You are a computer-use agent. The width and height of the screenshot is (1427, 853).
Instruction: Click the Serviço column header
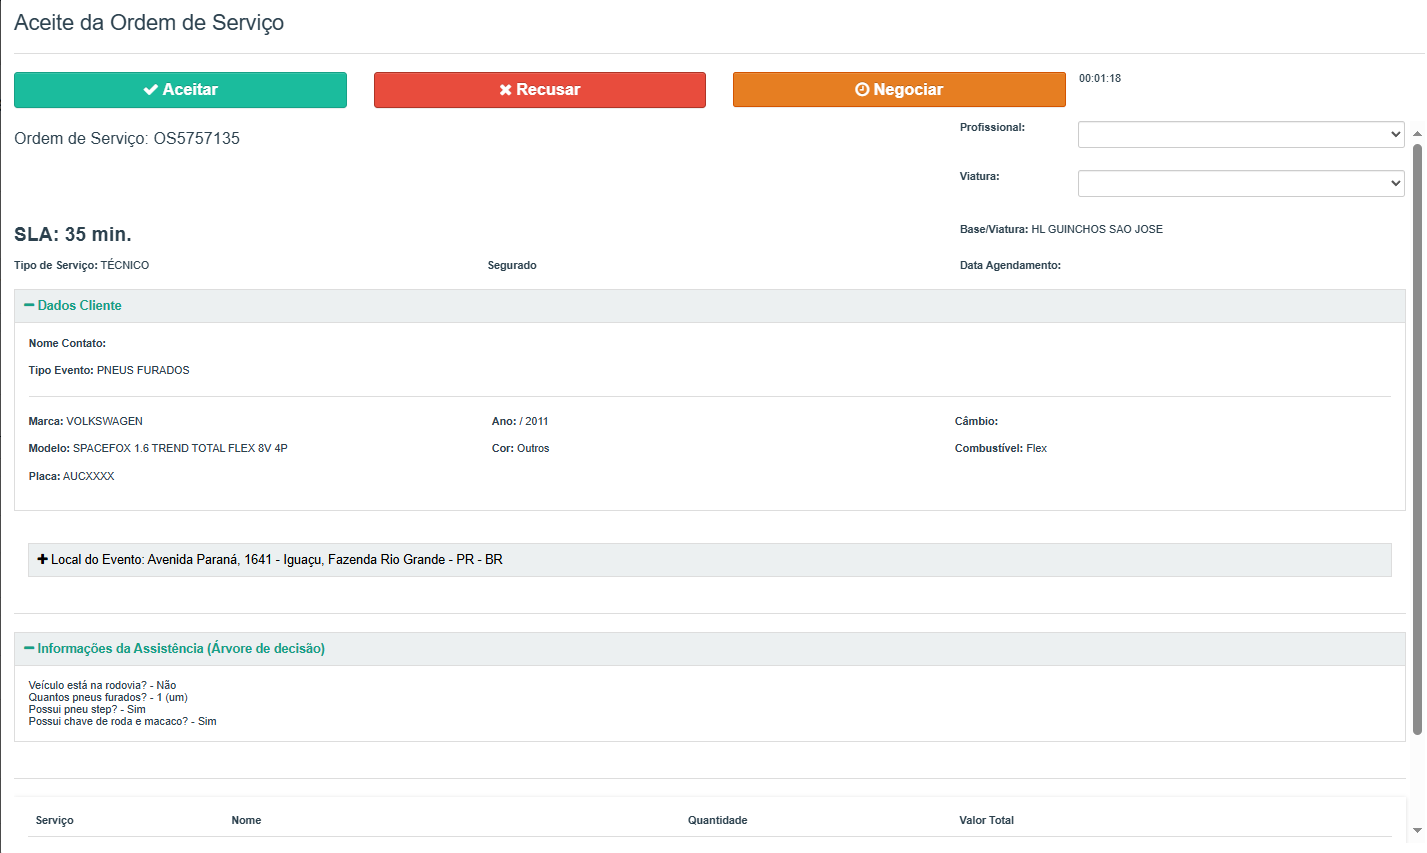click(x=55, y=821)
